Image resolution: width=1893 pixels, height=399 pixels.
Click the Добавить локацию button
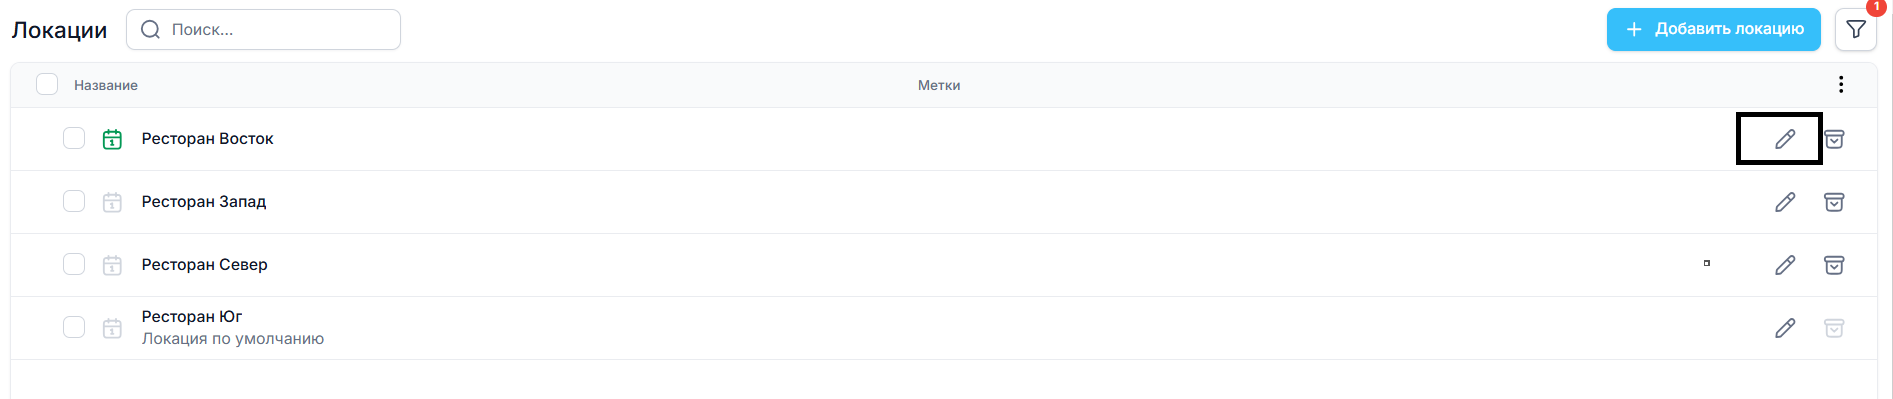pyautogui.click(x=1714, y=30)
